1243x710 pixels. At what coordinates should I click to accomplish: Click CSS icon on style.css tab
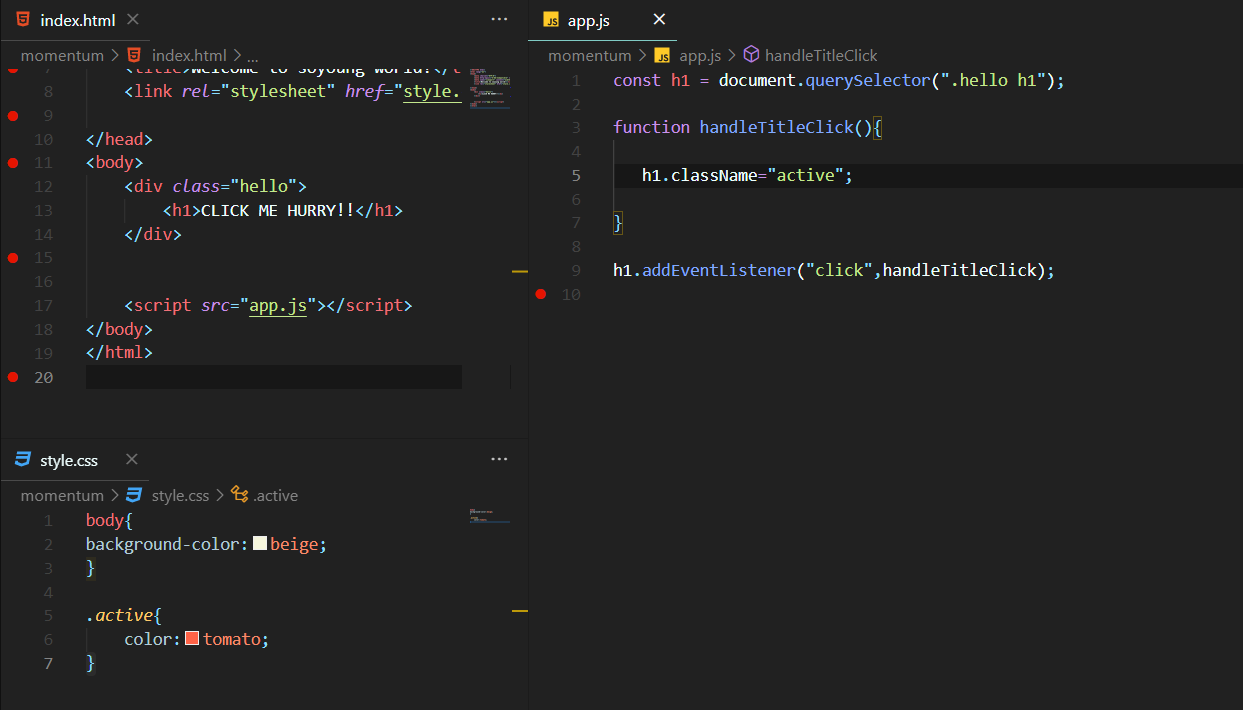pyautogui.click(x=23, y=460)
